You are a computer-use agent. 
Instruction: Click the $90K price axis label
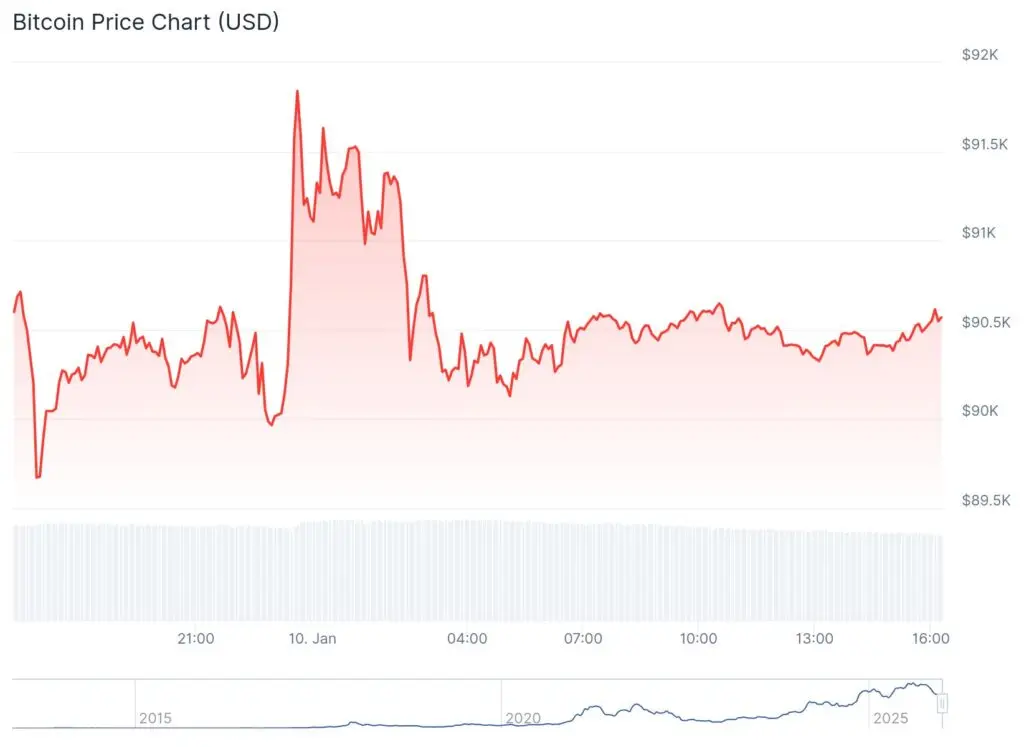tap(979, 411)
